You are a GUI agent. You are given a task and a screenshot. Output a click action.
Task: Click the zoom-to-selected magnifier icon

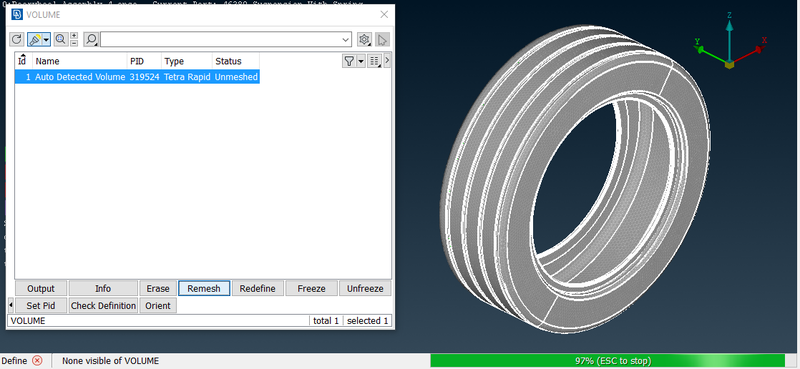pyautogui.click(x=60, y=39)
